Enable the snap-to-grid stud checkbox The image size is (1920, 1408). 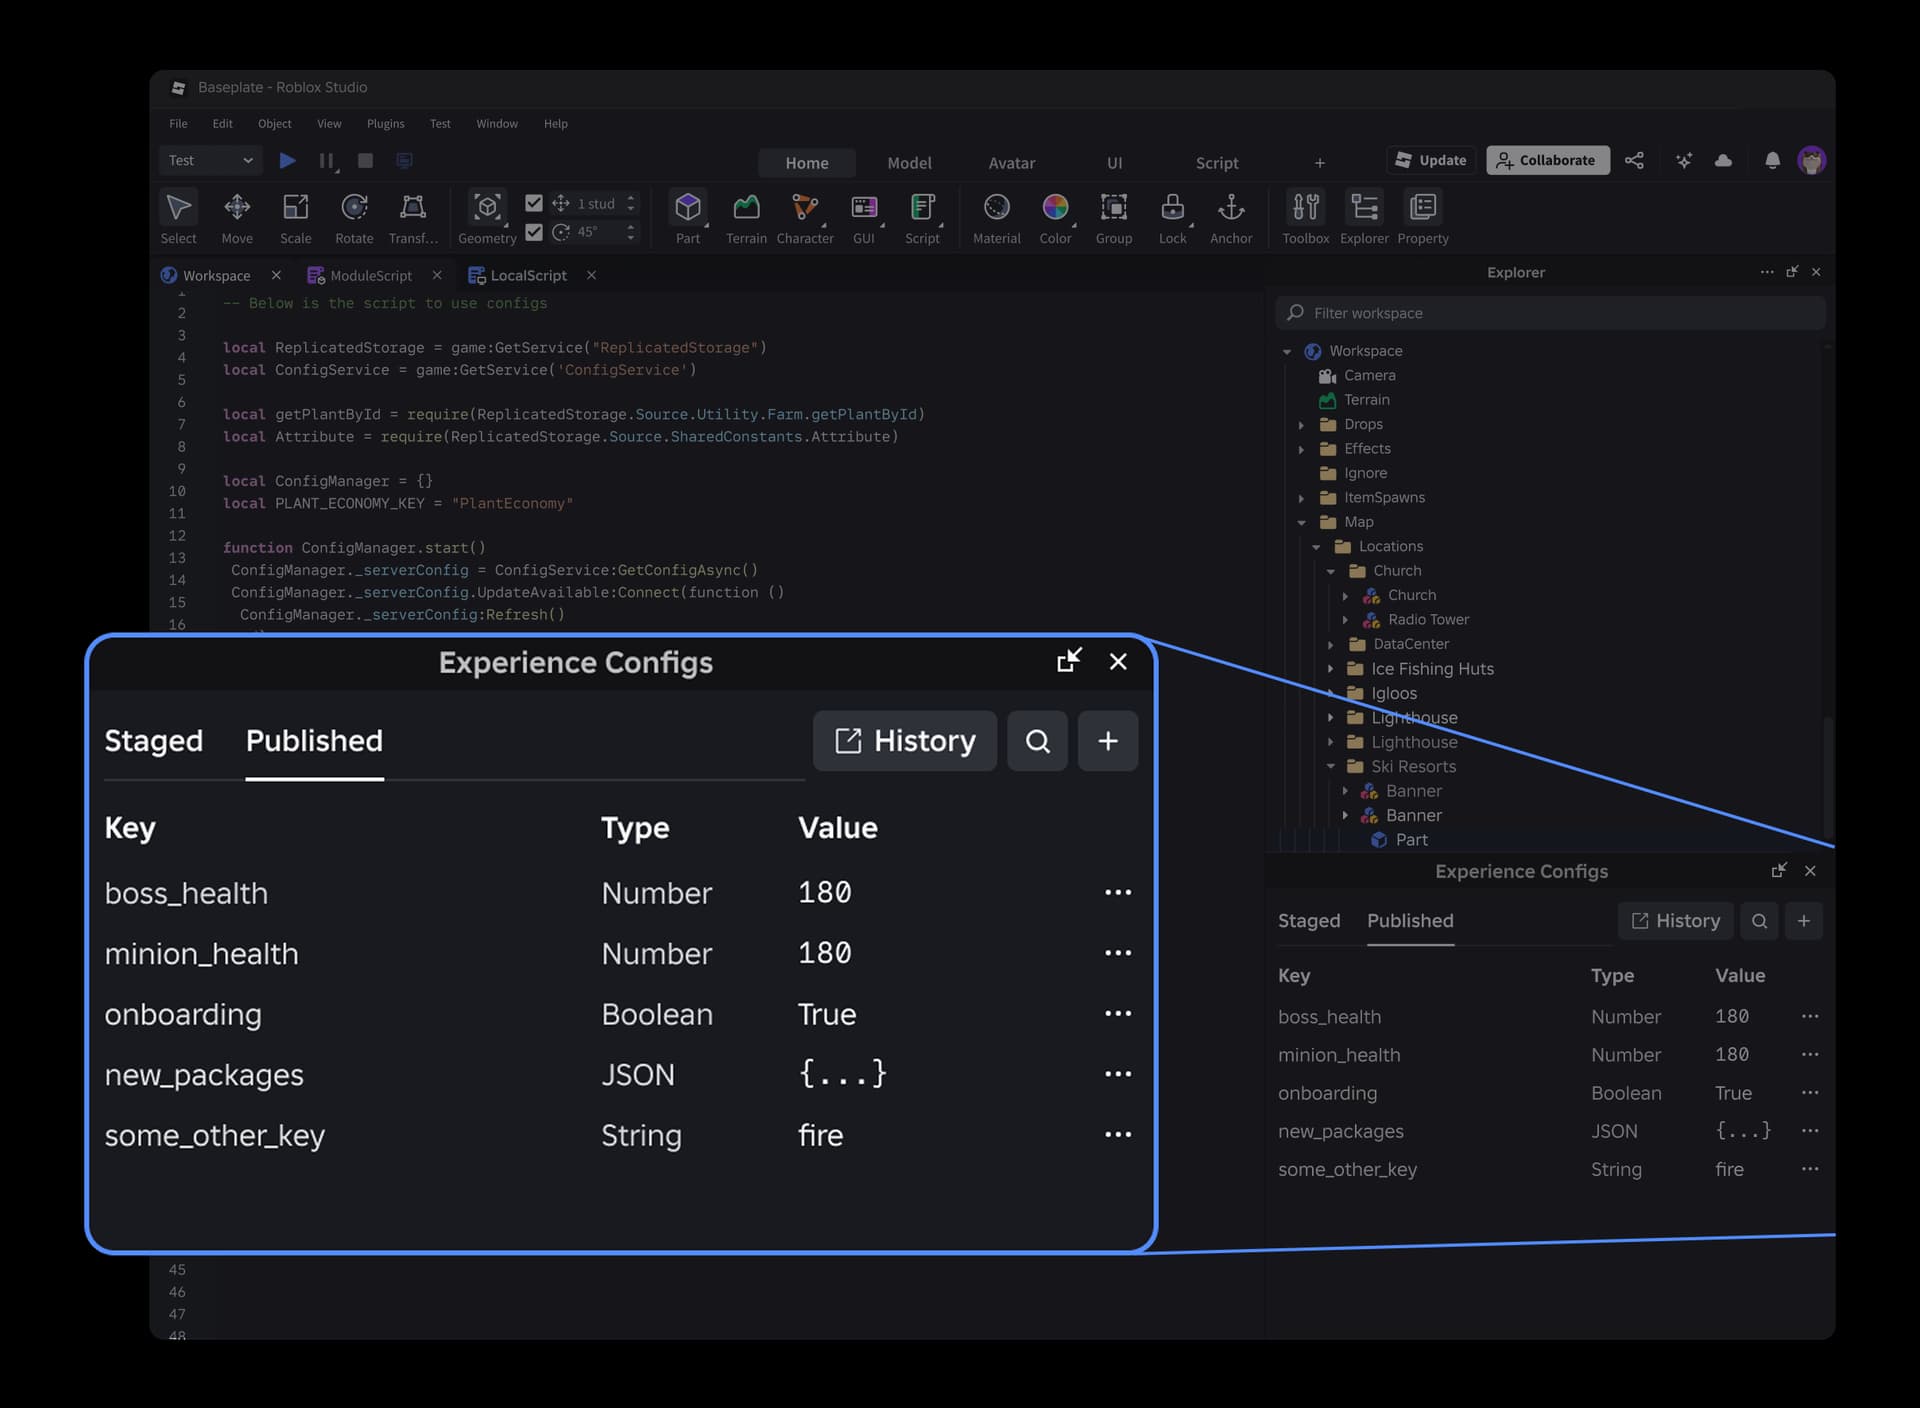point(534,202)
